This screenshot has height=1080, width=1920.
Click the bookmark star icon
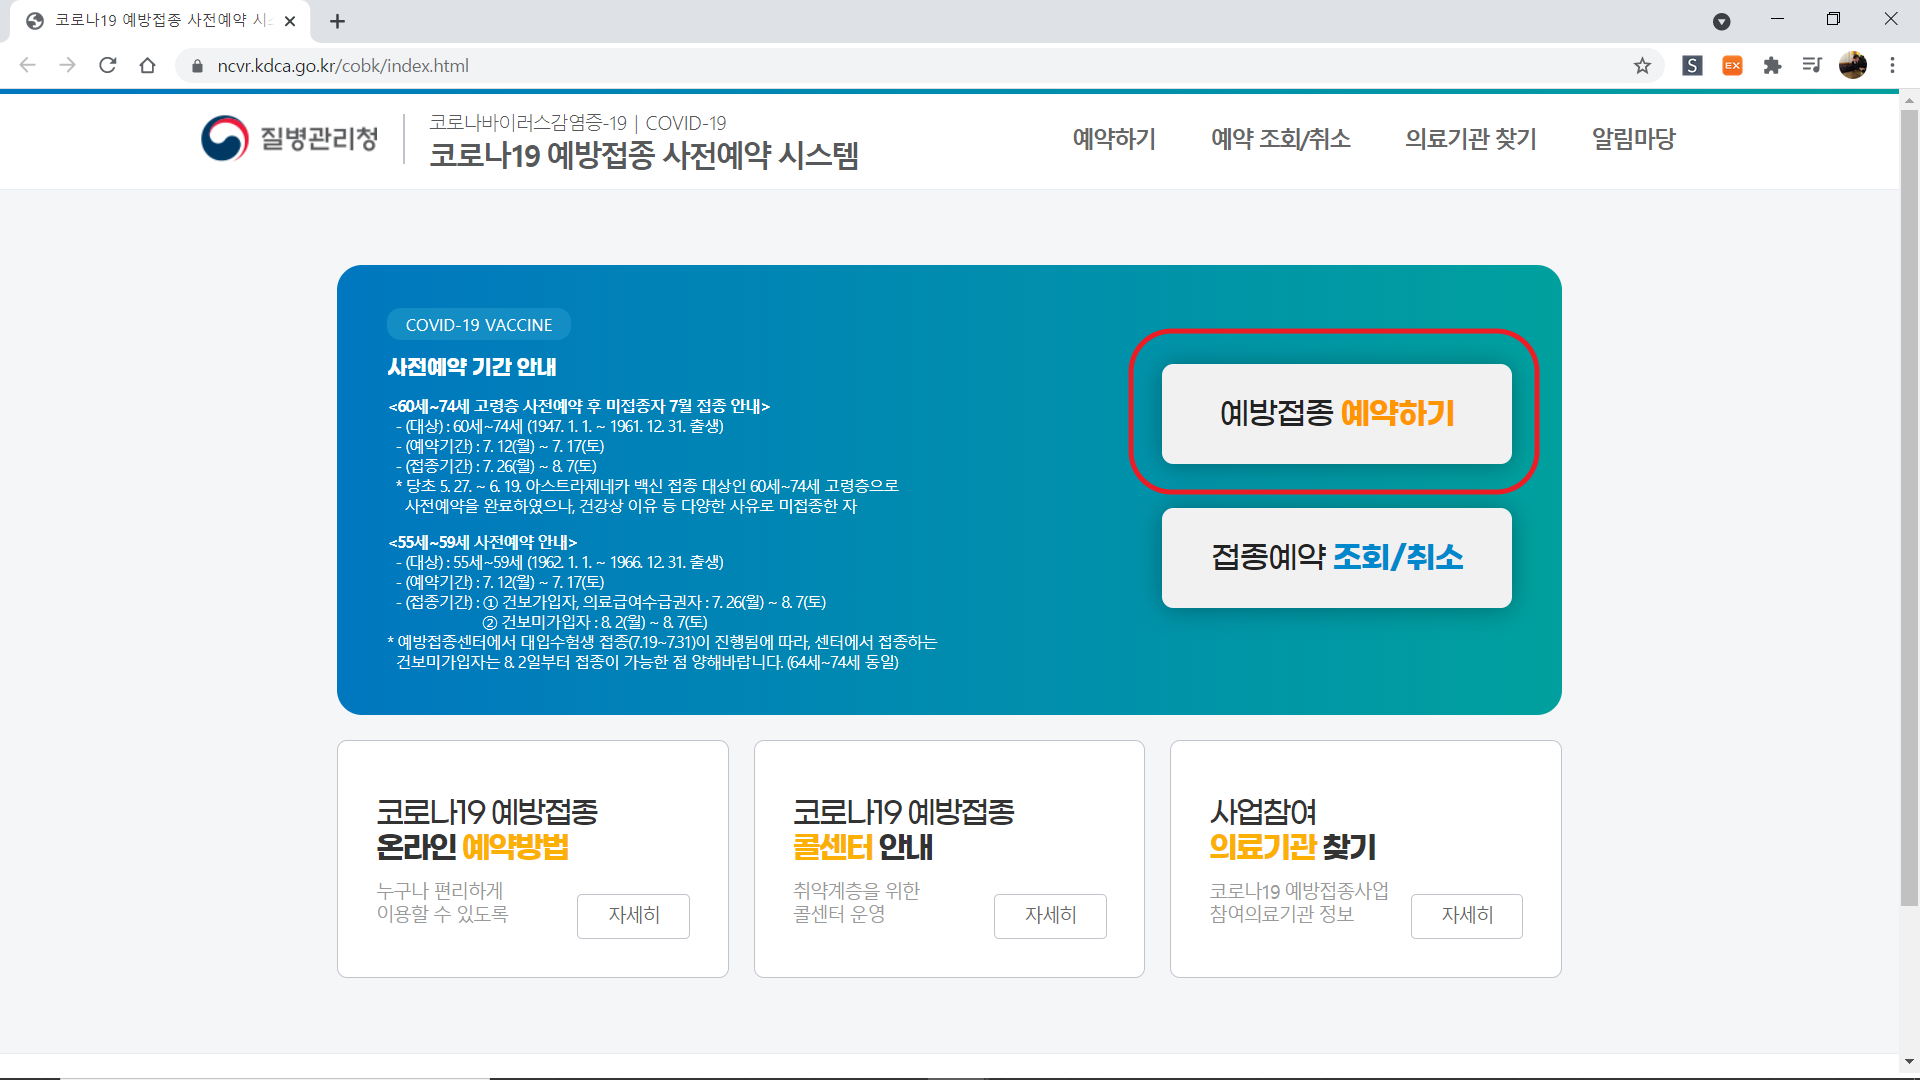(1642, 66)
